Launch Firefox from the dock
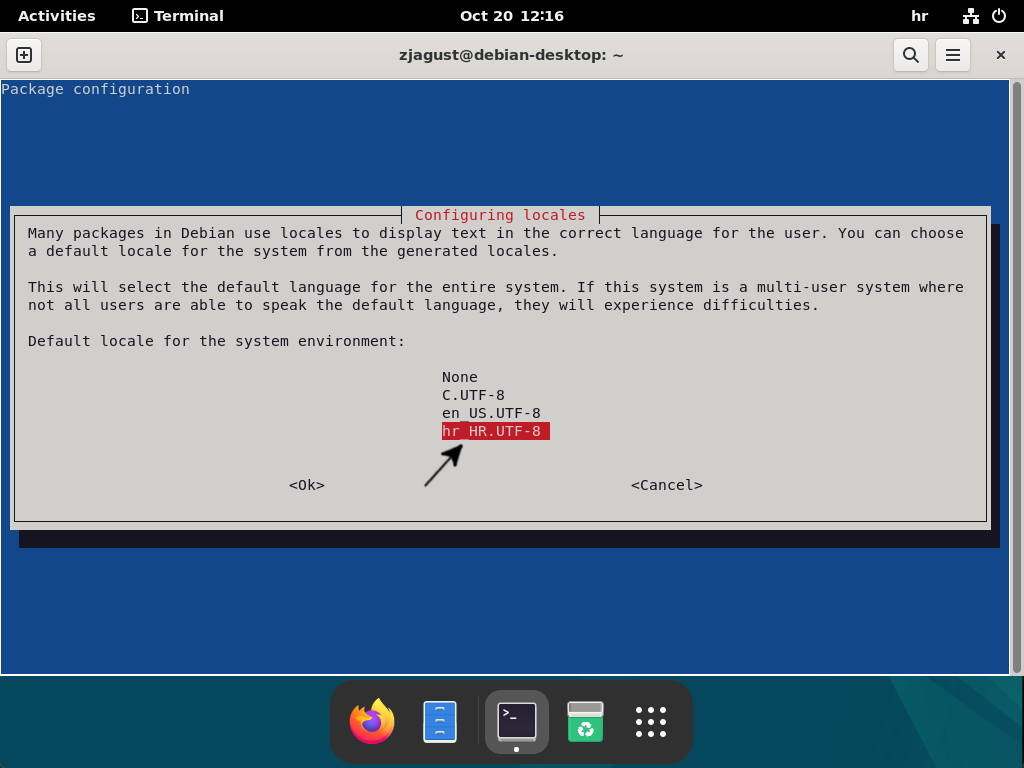The image size is (1024, 768). coord(370,721)
